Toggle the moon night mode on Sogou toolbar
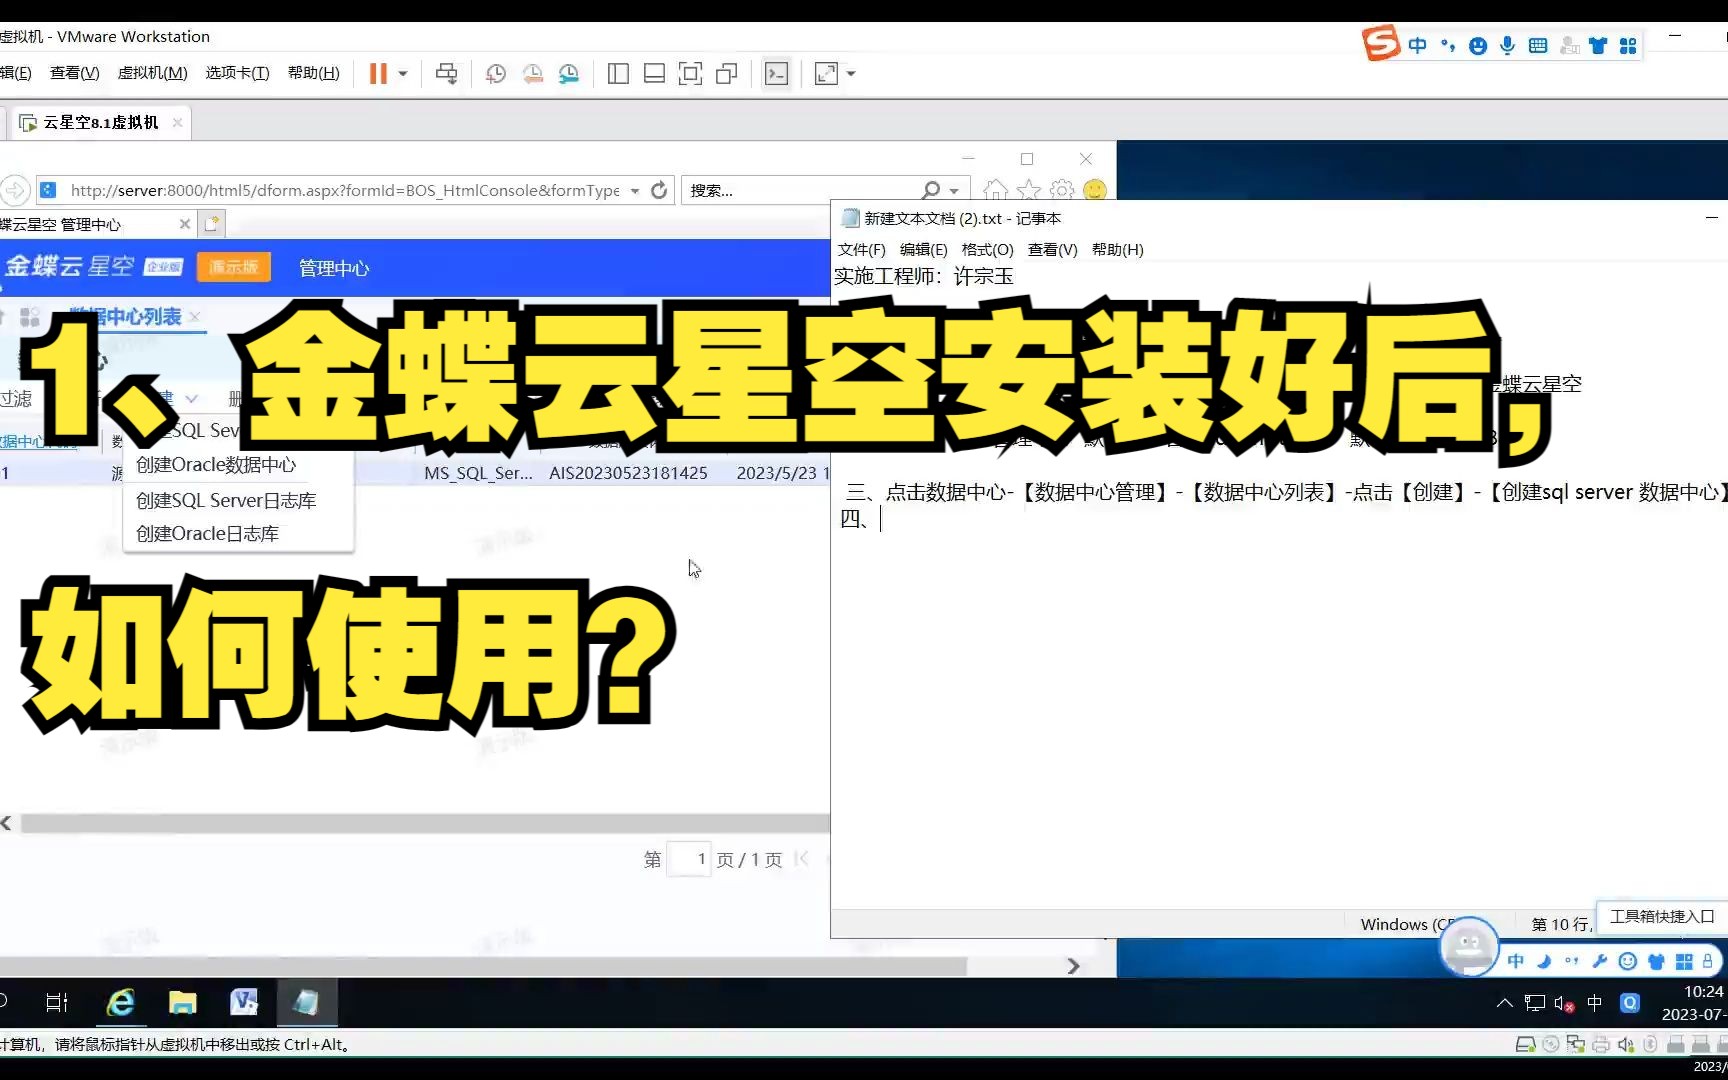Viewport: 1728px width, 1080px height. 1544,961
